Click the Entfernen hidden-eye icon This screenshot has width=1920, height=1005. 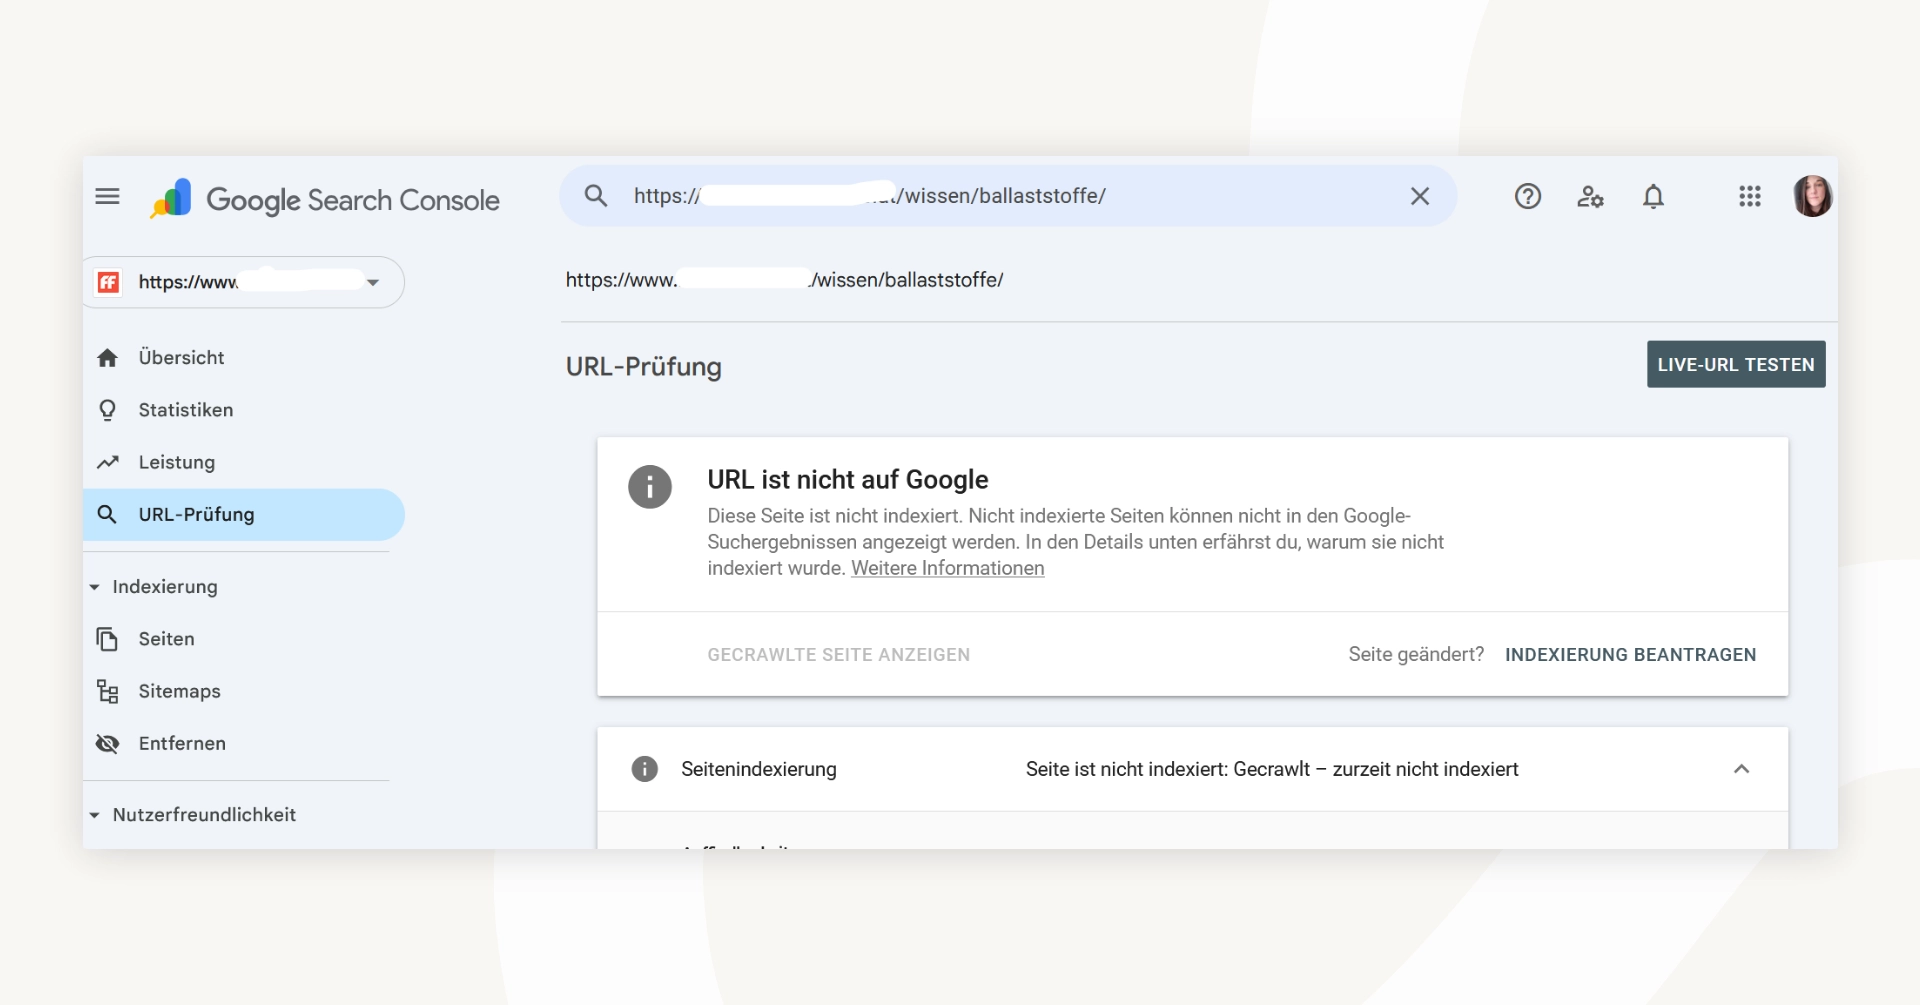[x=108, y=743]
